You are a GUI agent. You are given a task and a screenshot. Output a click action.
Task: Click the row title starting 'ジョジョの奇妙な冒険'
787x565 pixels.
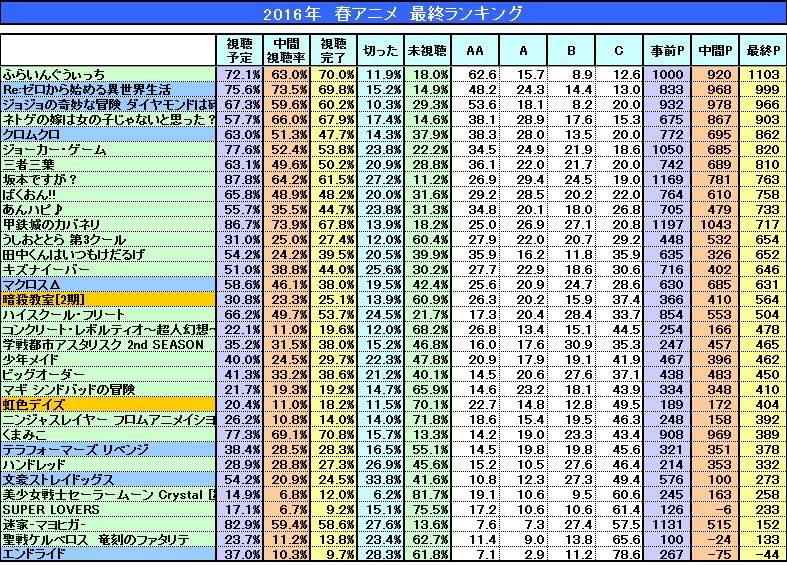tap(108, 105)
